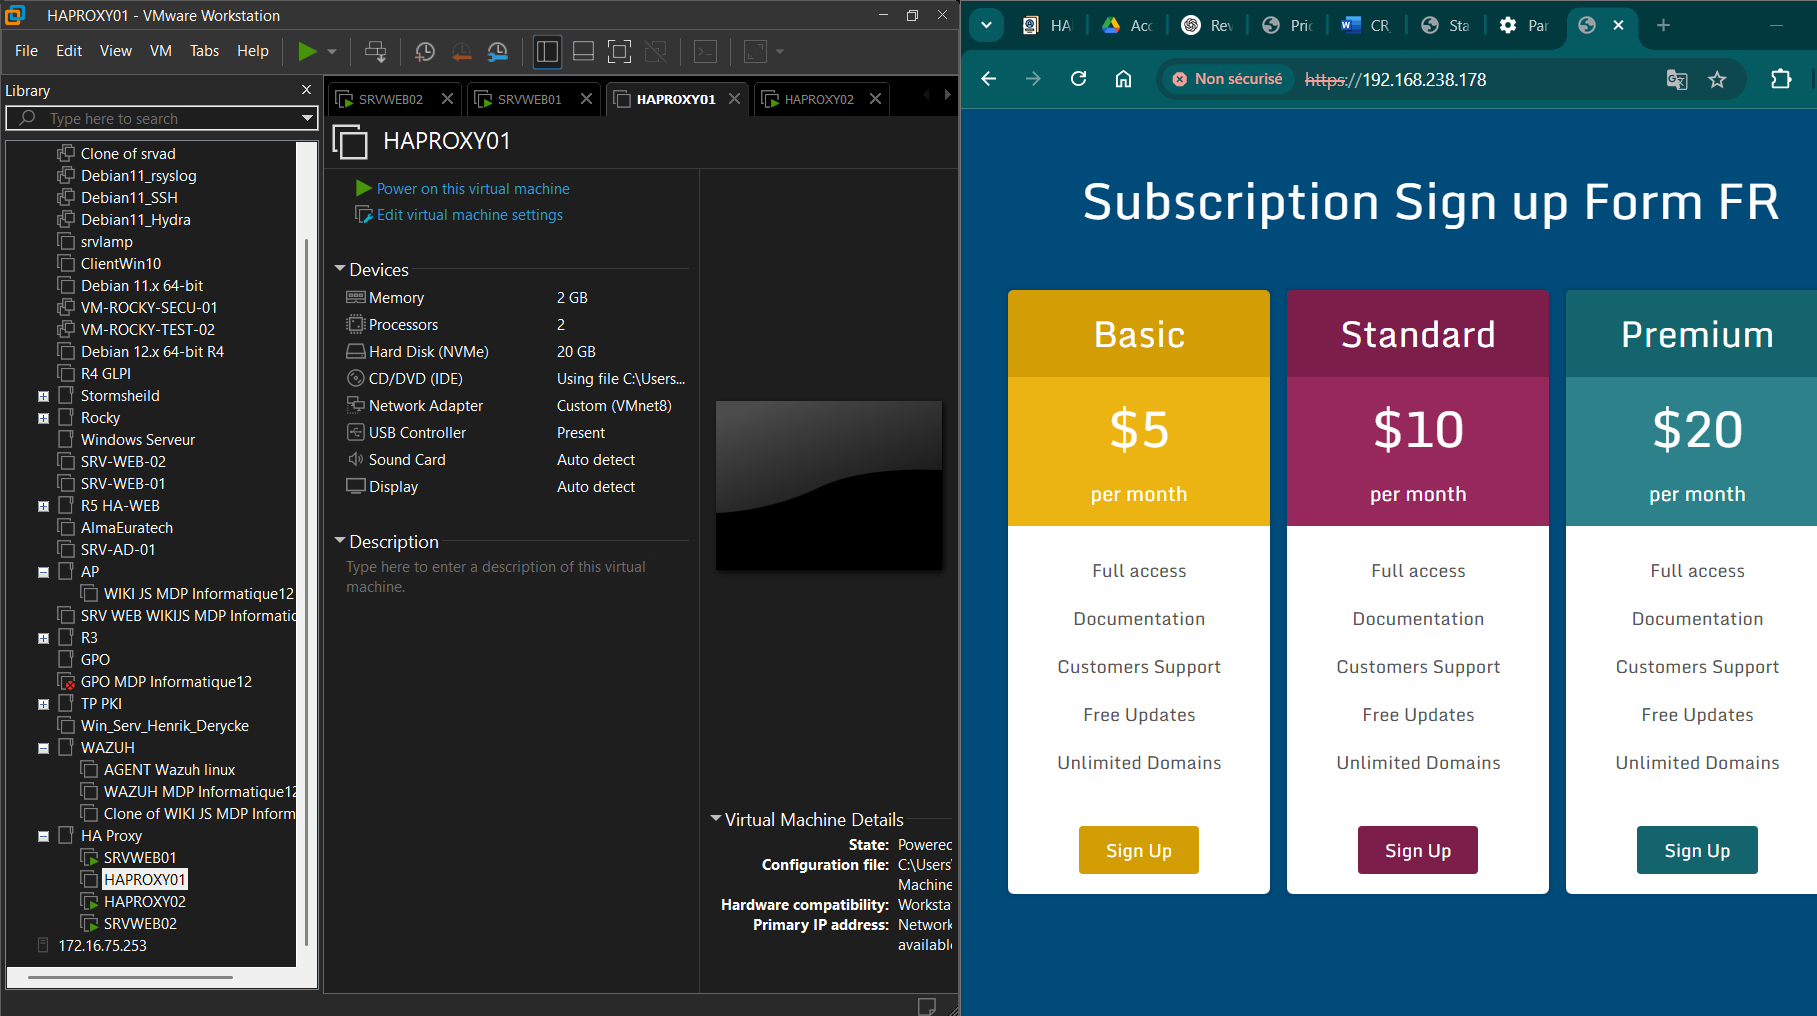1817x1016 pixels.
Task: Revert virtual machine to snapshot icon
Action: (x=461, y=51)
